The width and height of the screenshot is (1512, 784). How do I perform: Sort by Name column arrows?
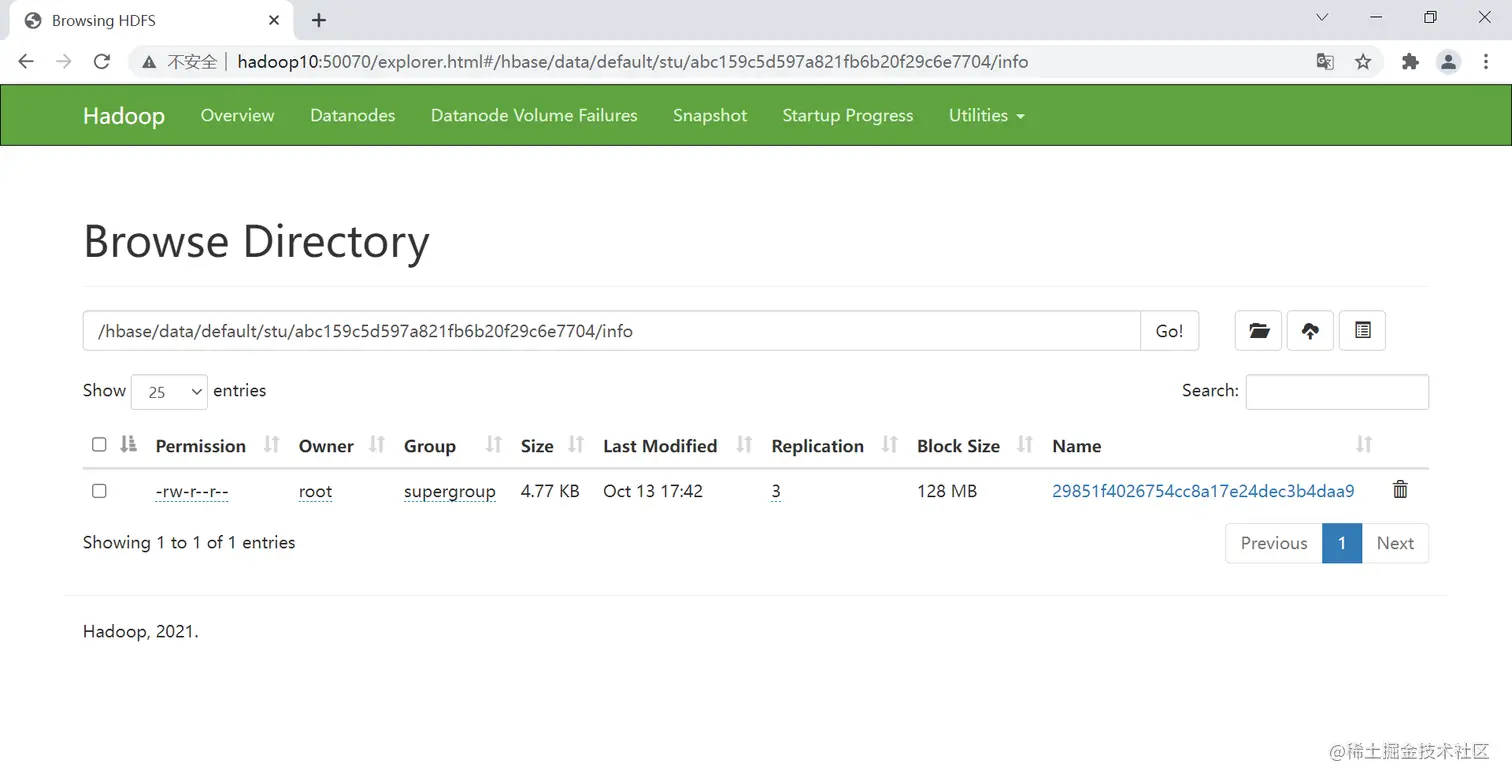pos(1364,445)
